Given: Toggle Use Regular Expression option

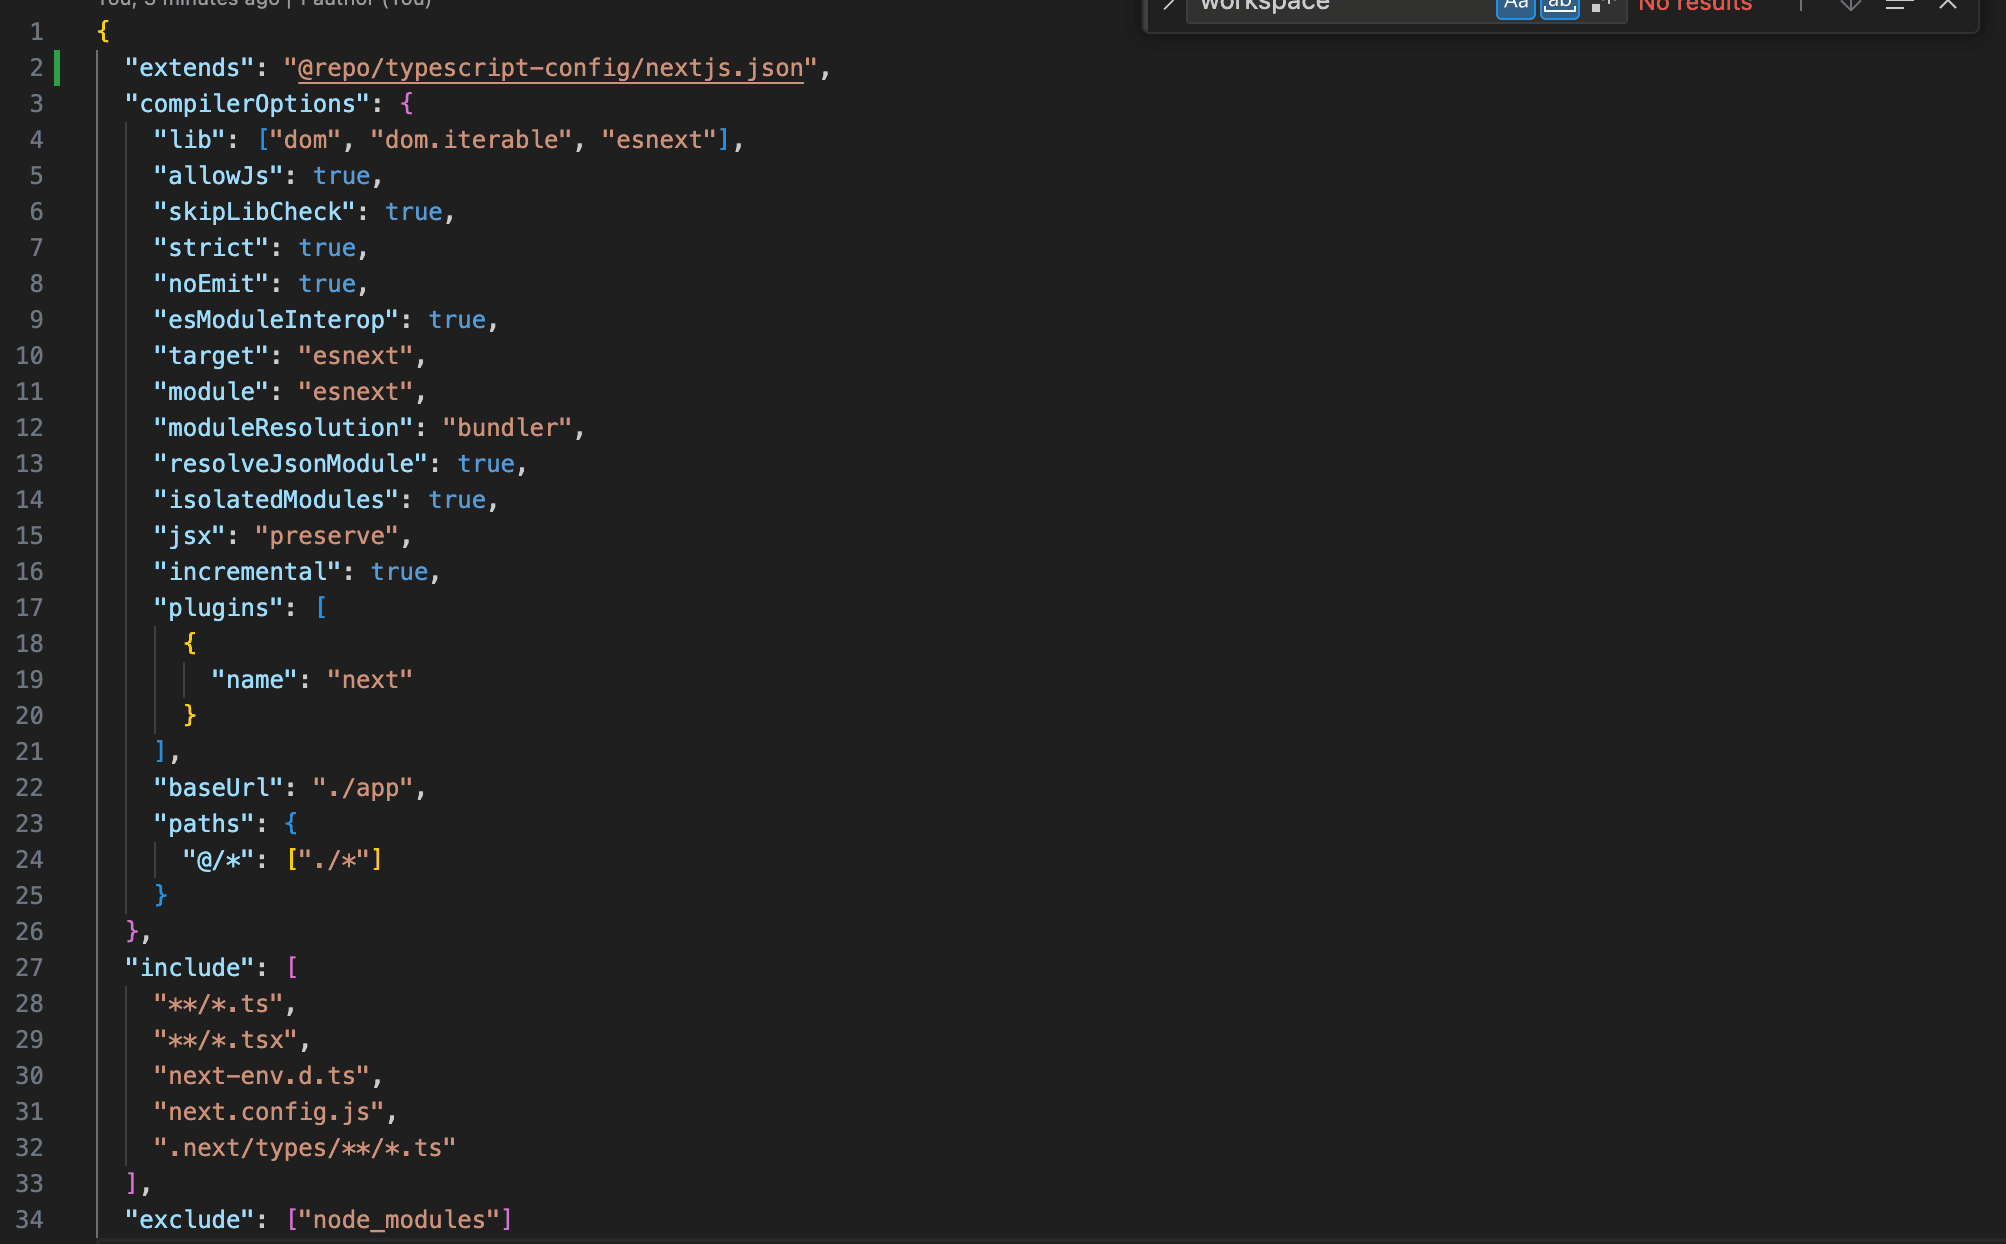Looking at the screenshot, I should [1602, 5].
